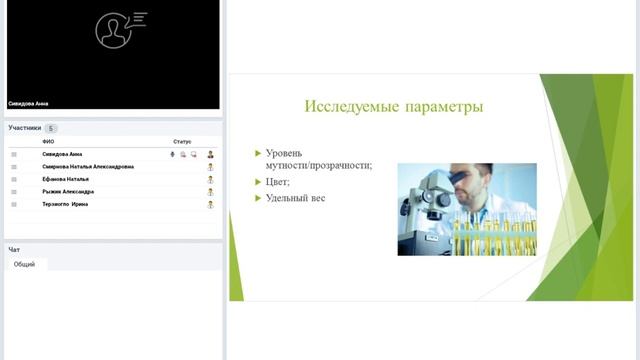The image size is (640, 360).
Task: Click the participants count badge 5
Action: coord(51,129)
